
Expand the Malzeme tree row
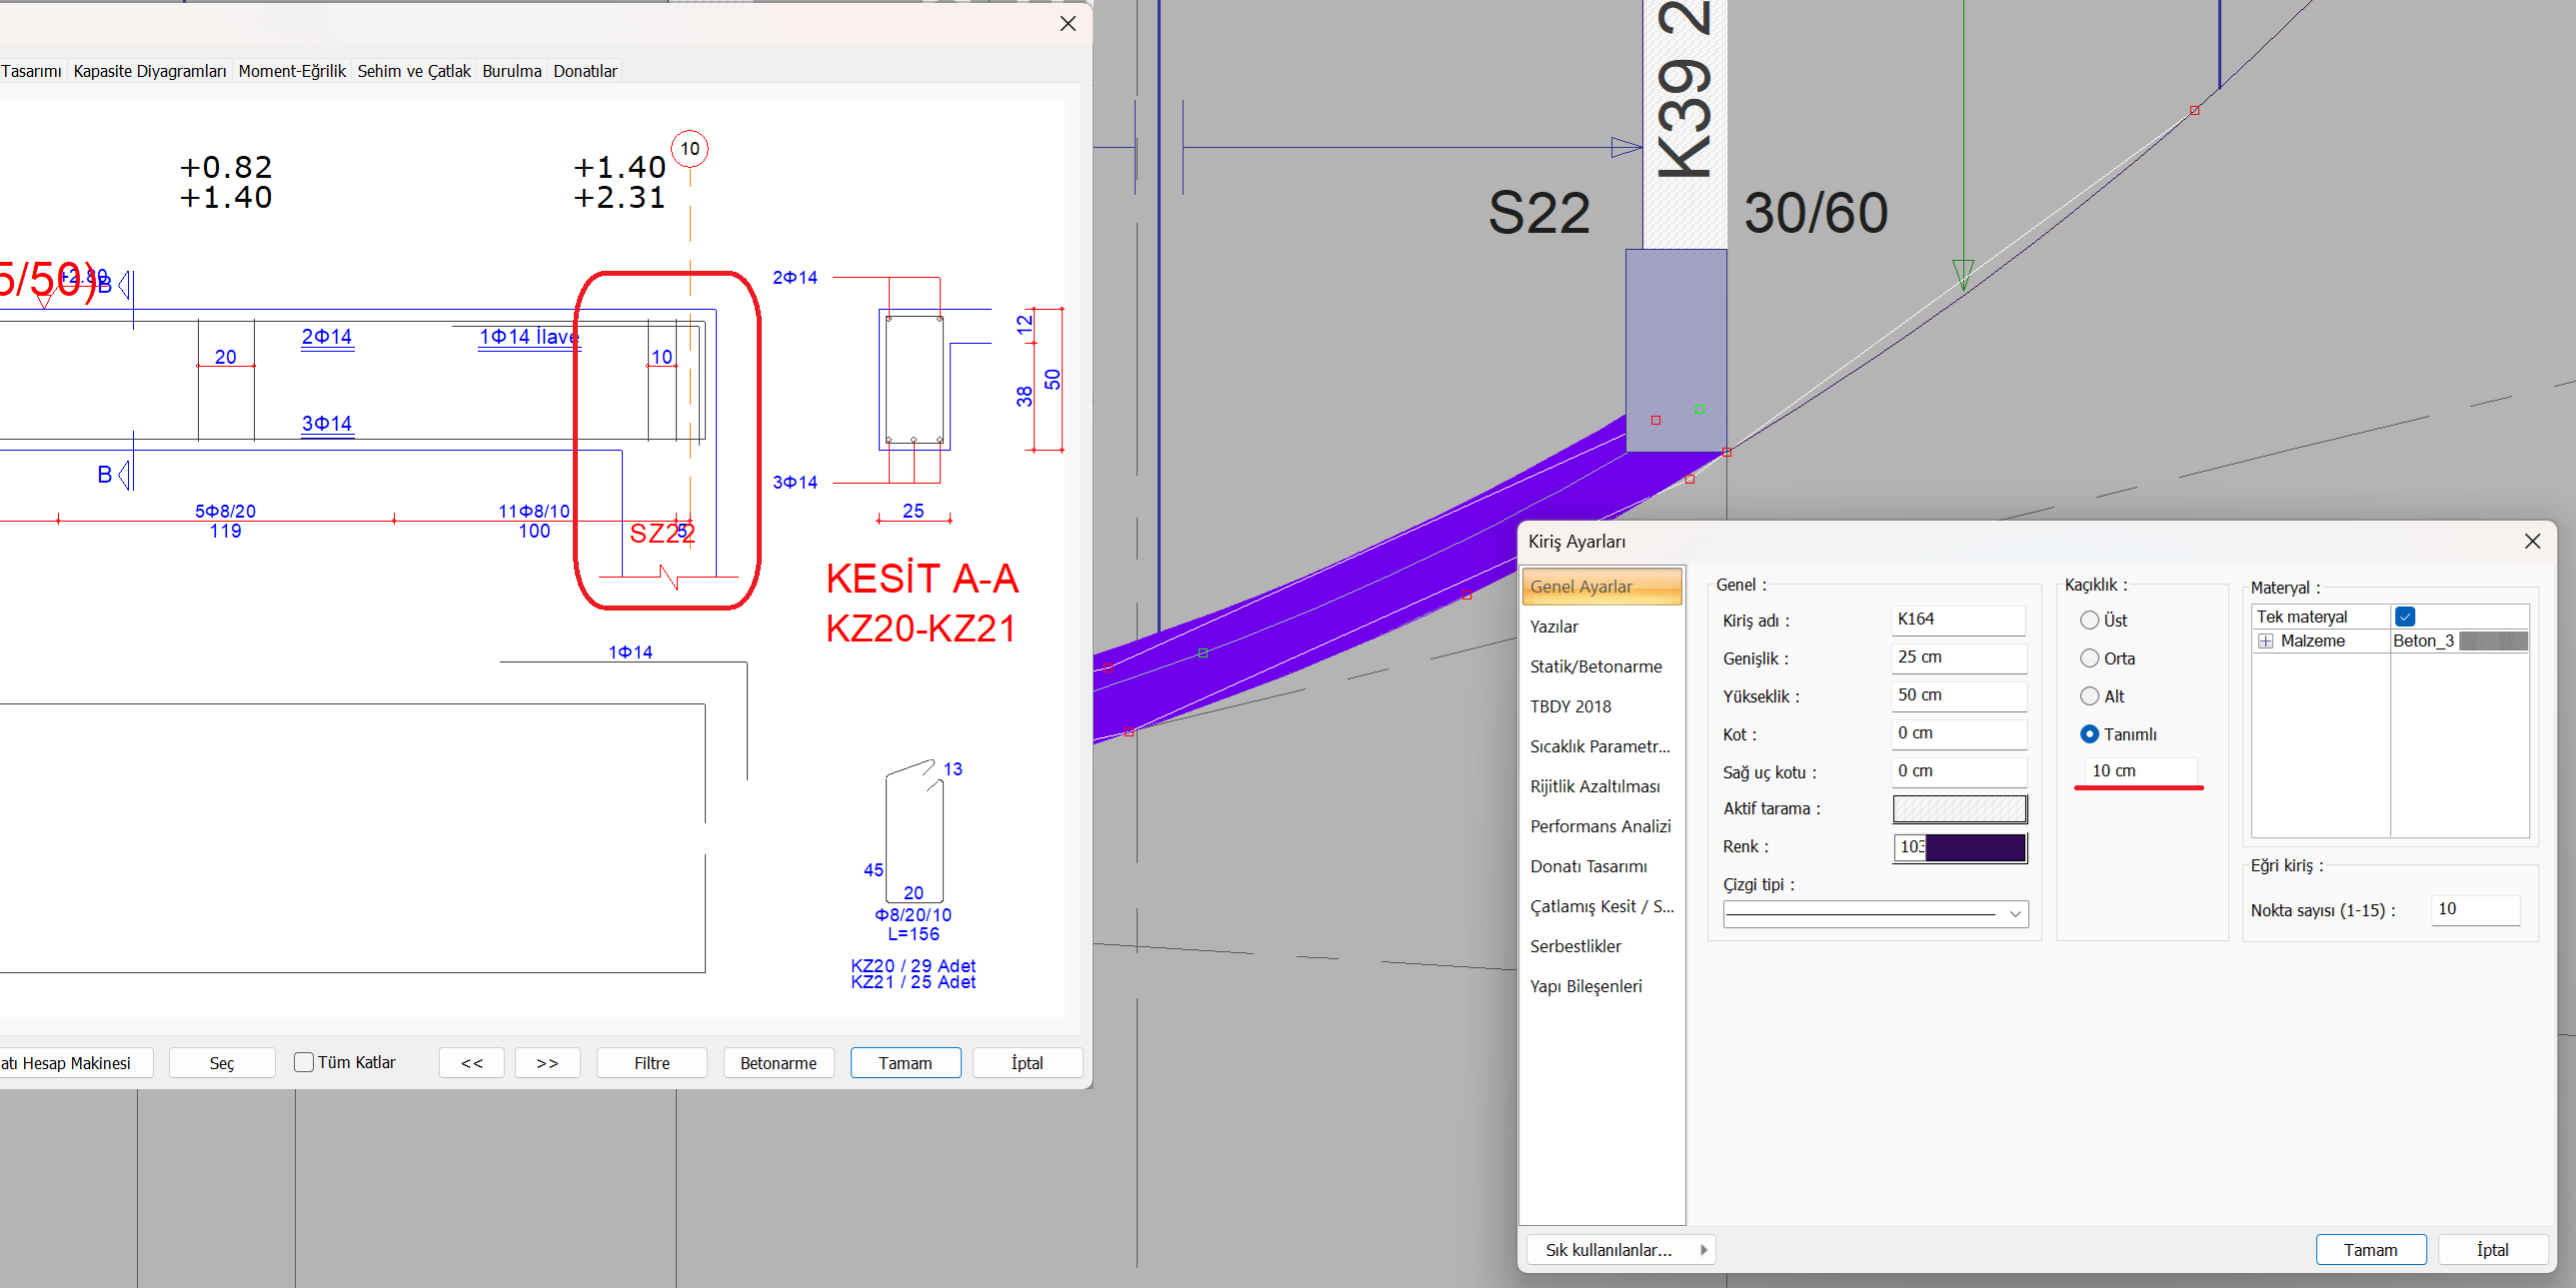tap(2265, 641)
